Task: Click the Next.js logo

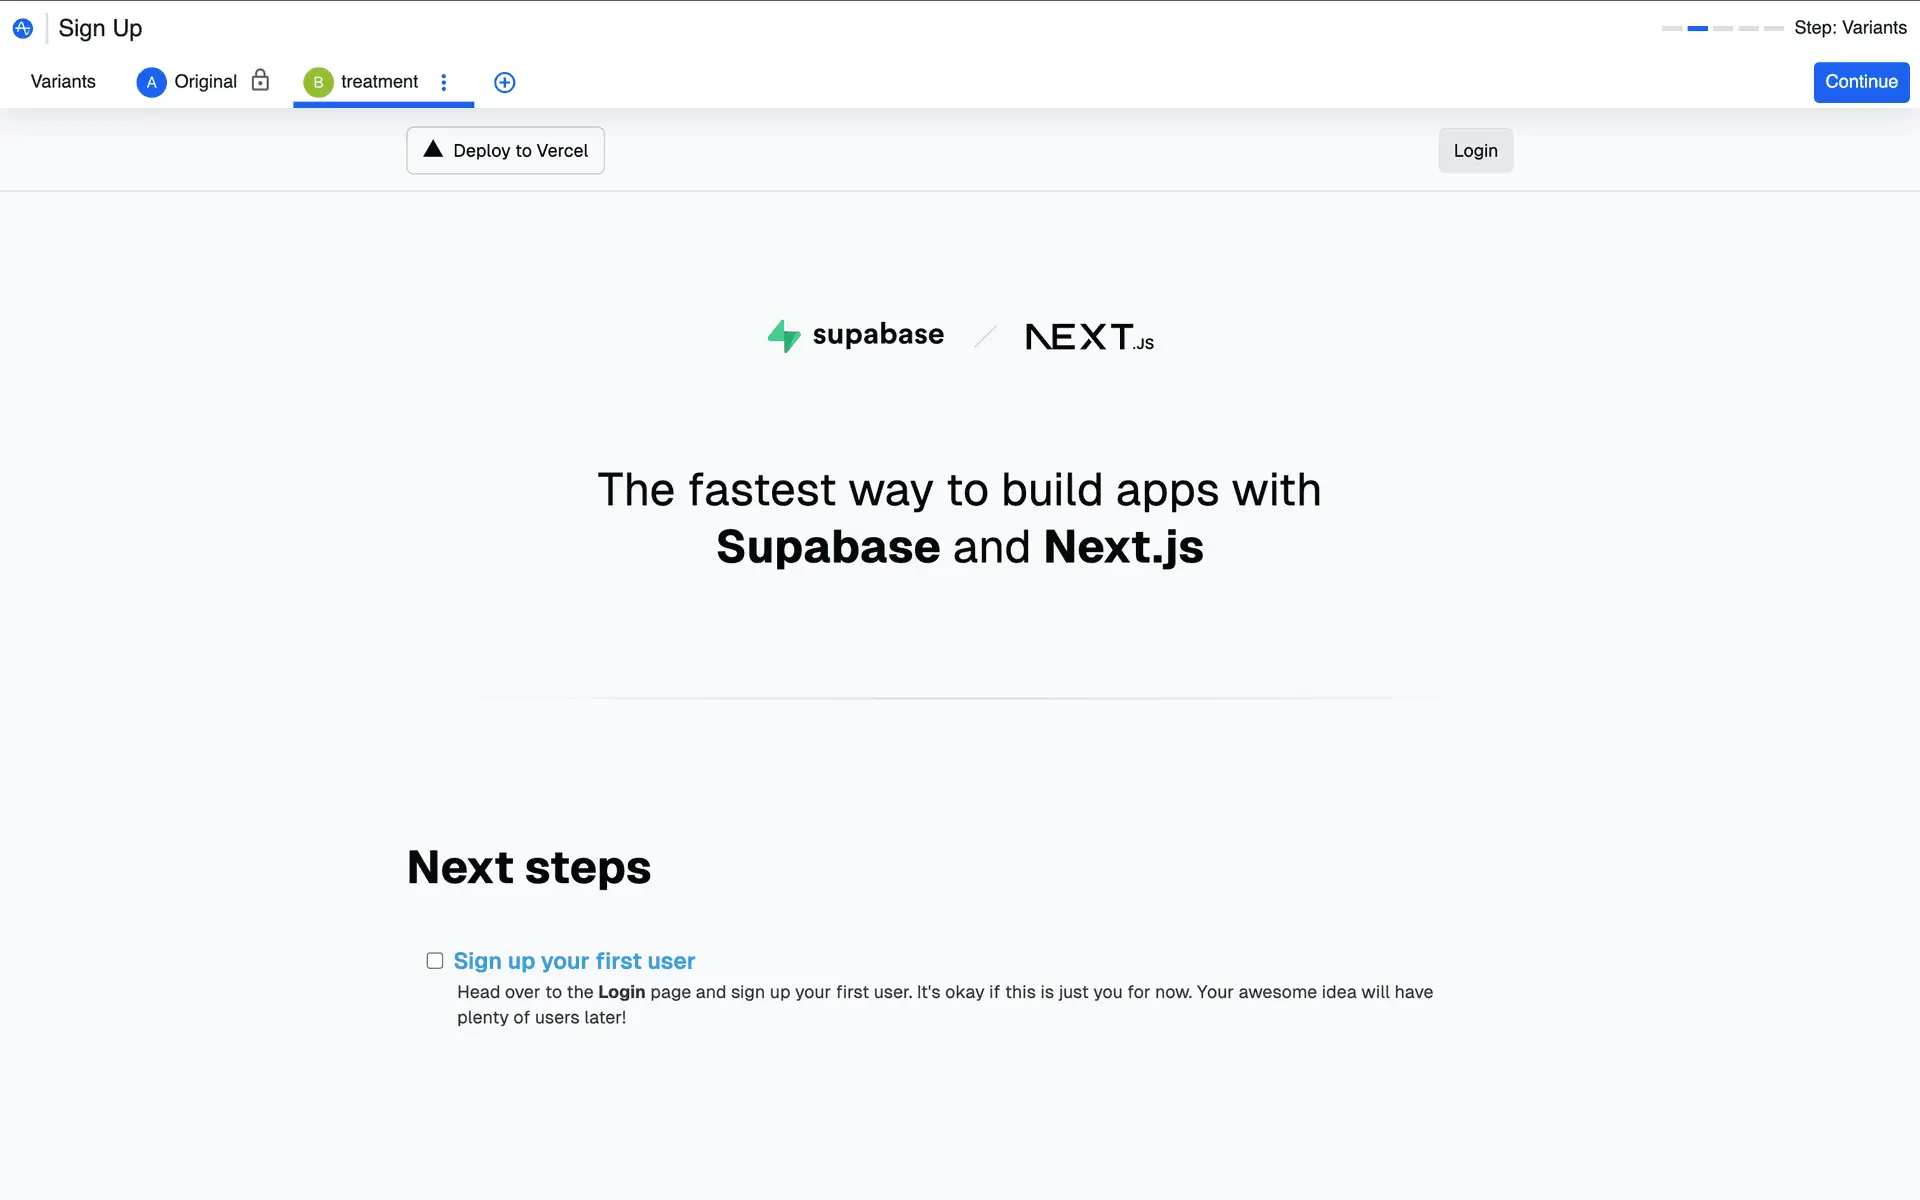Action: (x=1089, y=337)
